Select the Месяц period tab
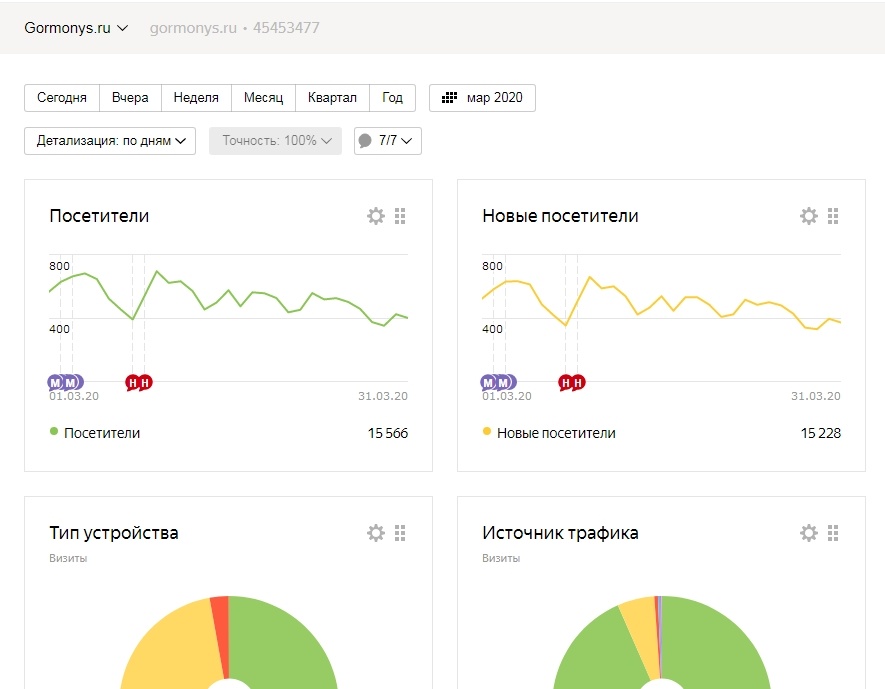Screen dimensions: 885x689 click(264, 98)
